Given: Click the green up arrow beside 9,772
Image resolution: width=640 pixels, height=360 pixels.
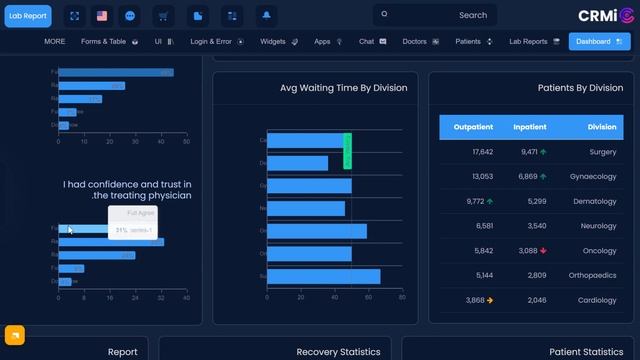Looking at the screenshot, I should tap(490, 201).
